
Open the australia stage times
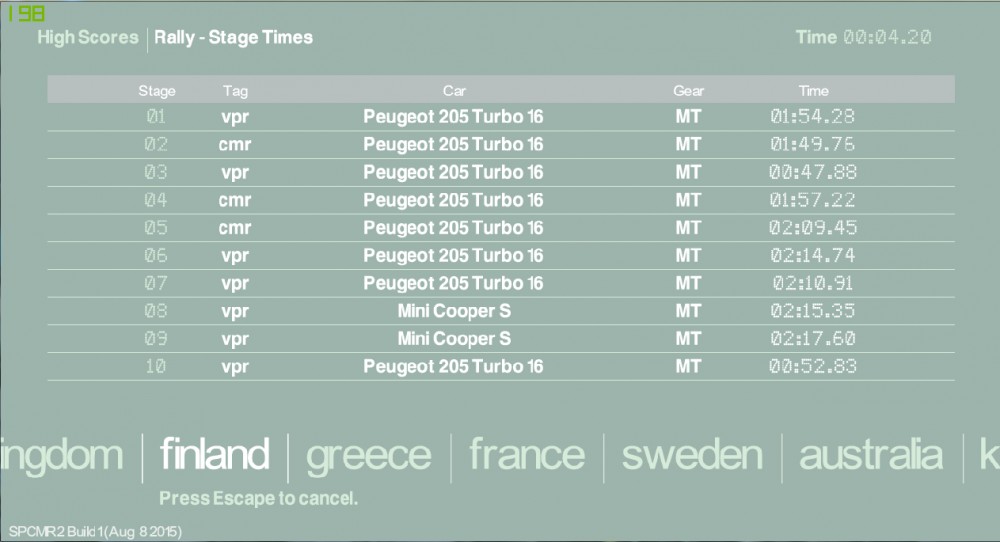tap(870, 455)
